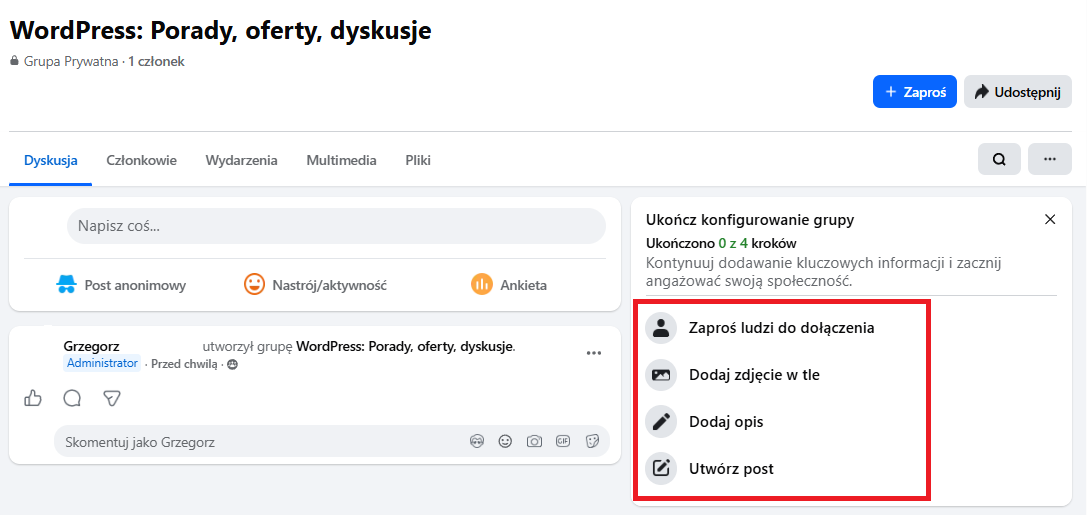Open emoji picker in comment box
Screen dimensions: 1087x515
coord(505,441)
